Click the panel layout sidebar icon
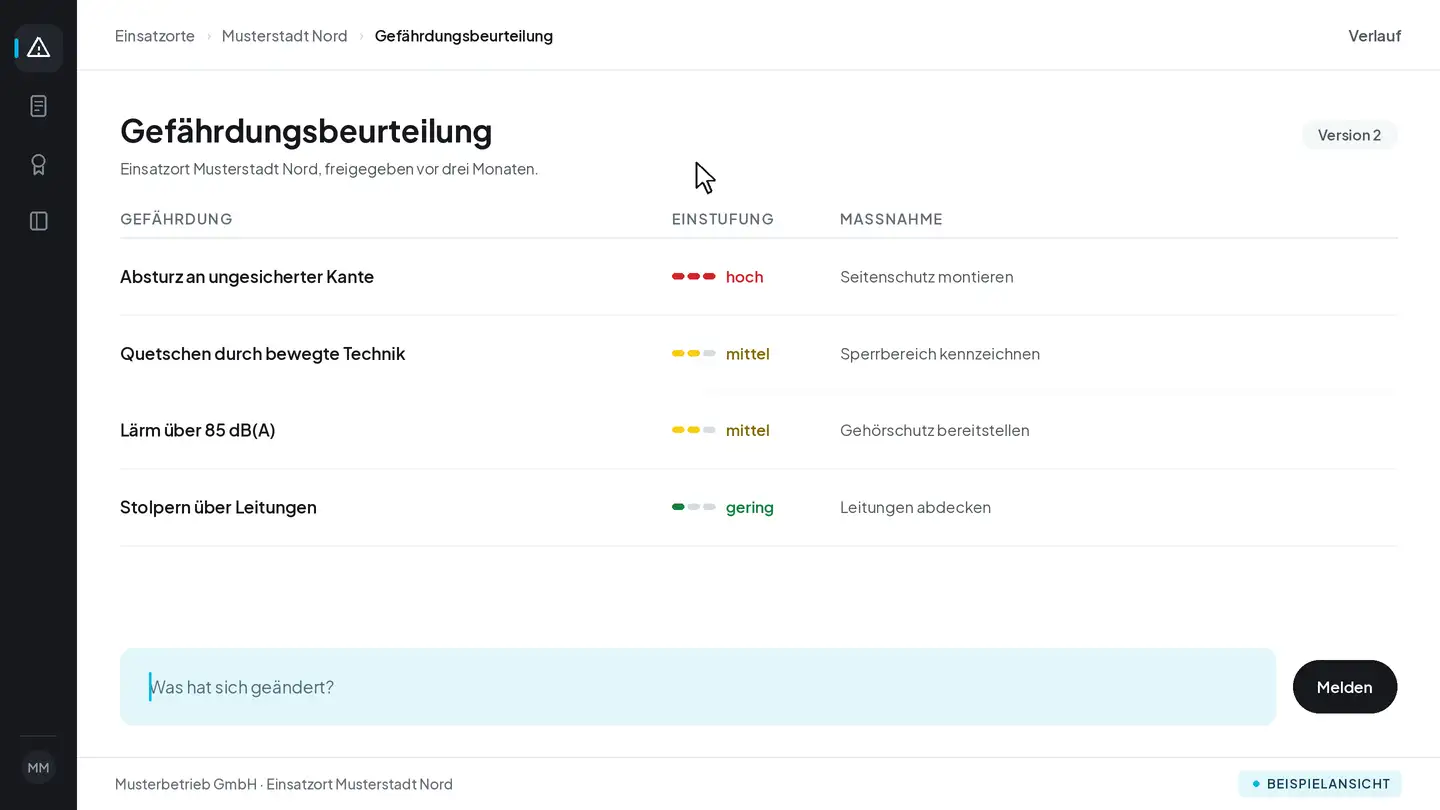 (x=39, y=221)
